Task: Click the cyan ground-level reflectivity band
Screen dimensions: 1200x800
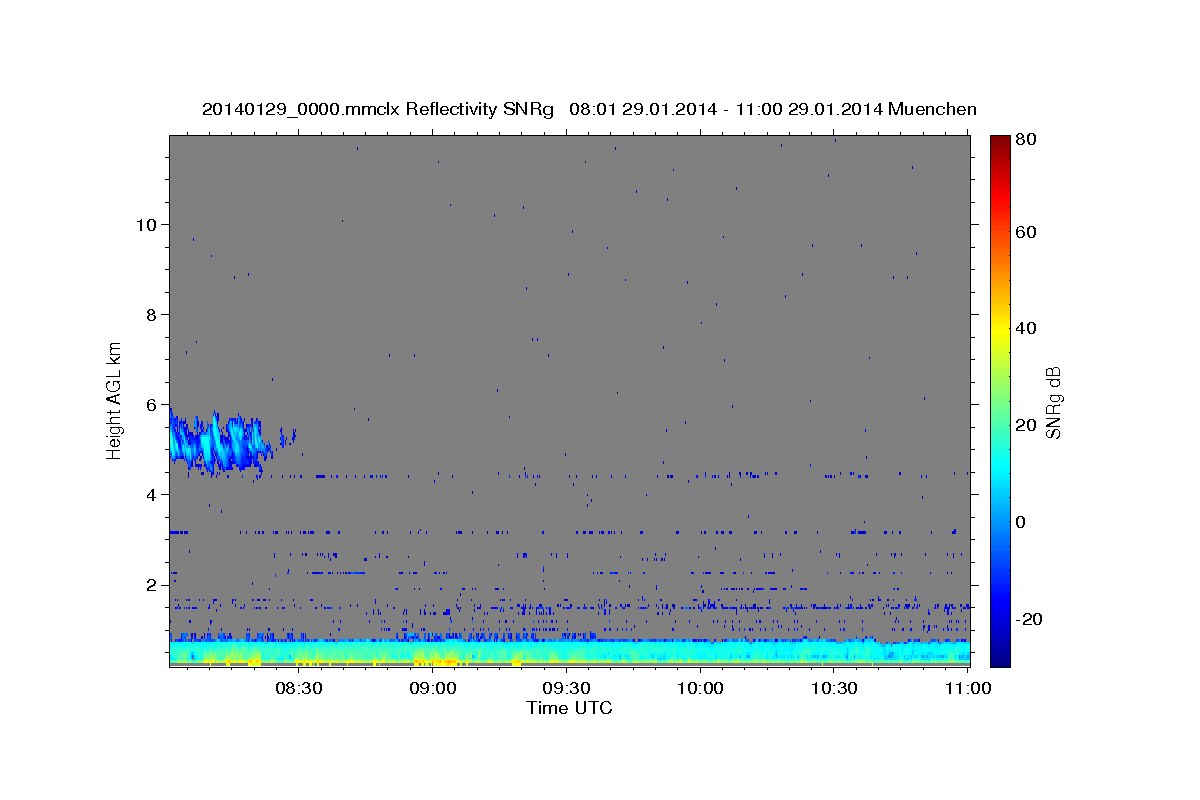Action: click(x=569, y=652)
